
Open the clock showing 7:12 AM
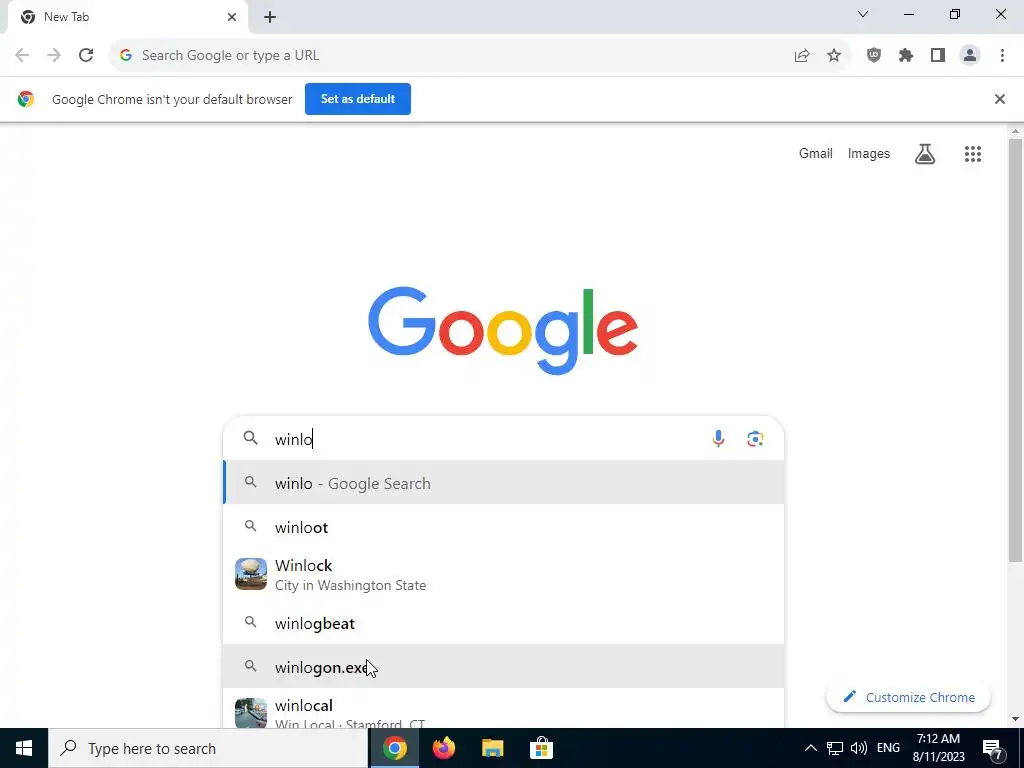[938, 748]
